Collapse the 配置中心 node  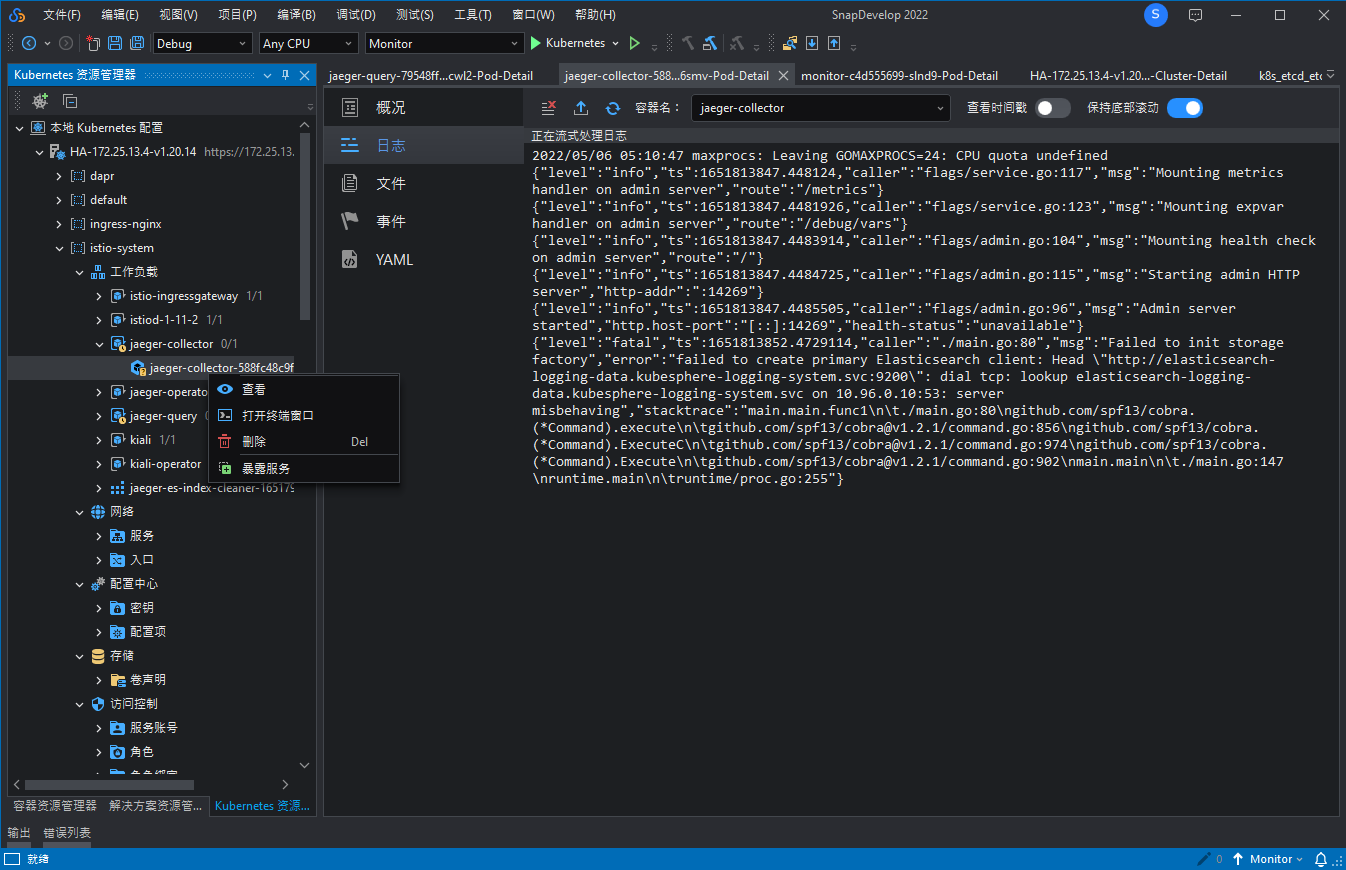[79, 584]
